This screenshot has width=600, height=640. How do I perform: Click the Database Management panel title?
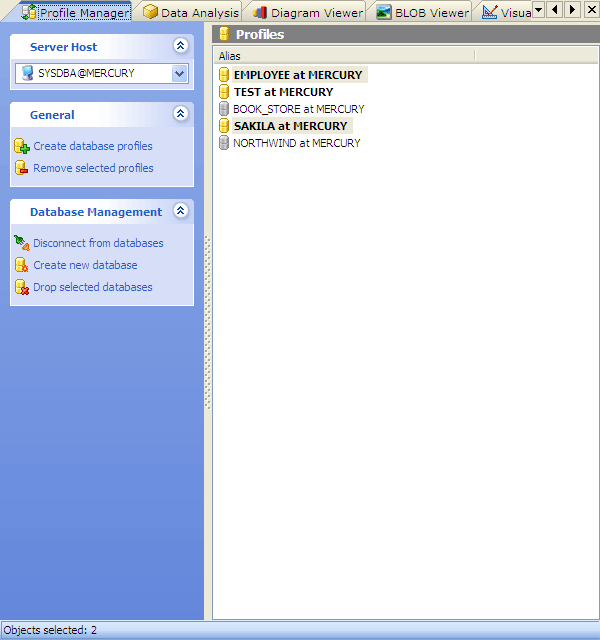click(96, 212)
